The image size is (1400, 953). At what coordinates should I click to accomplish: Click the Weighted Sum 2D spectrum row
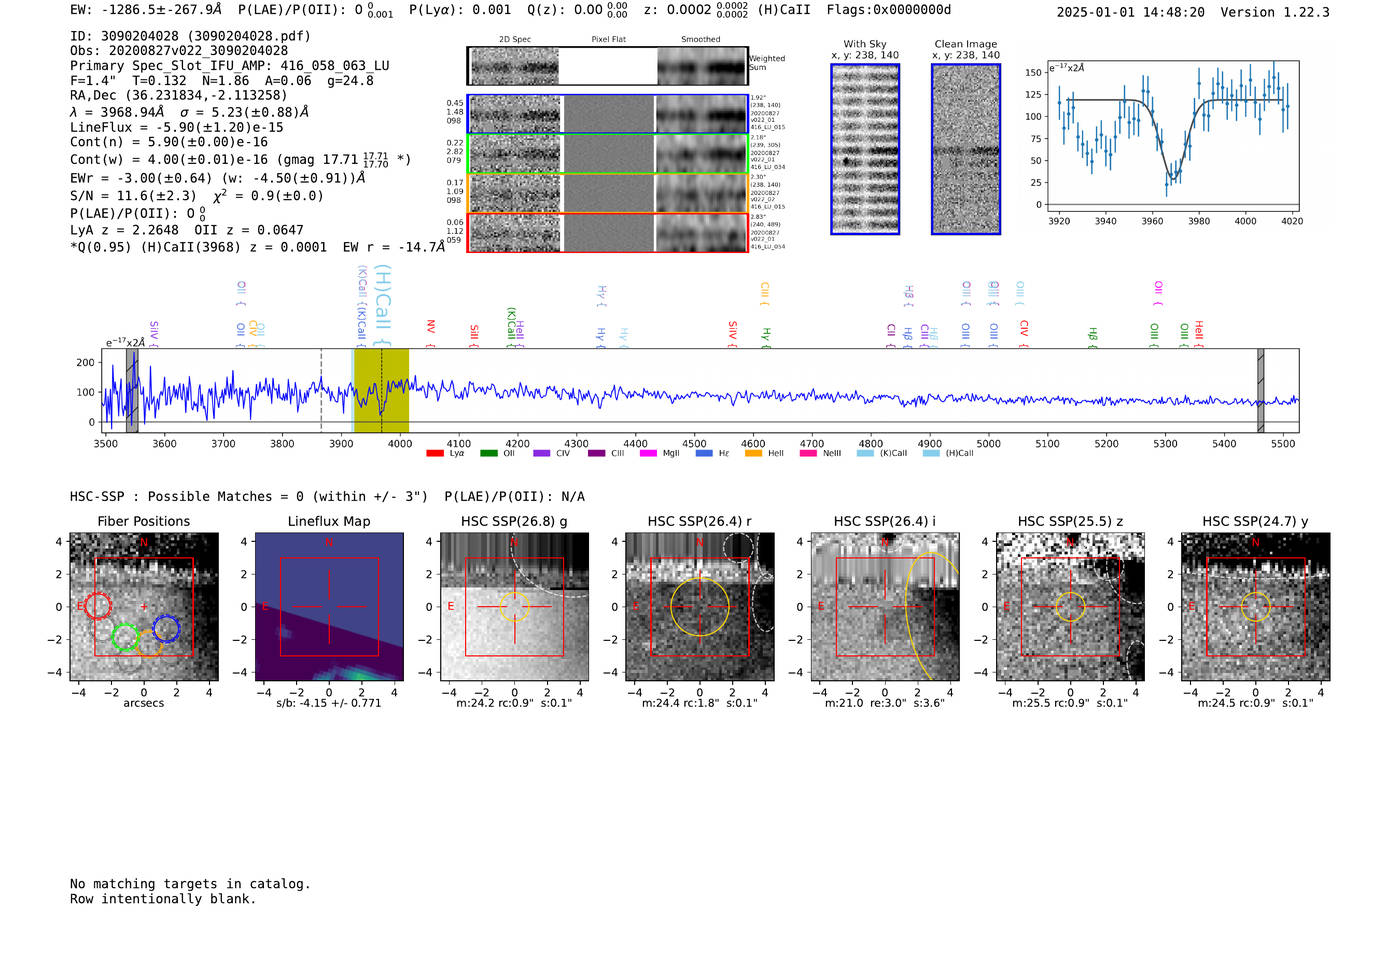tap(608, 66)
